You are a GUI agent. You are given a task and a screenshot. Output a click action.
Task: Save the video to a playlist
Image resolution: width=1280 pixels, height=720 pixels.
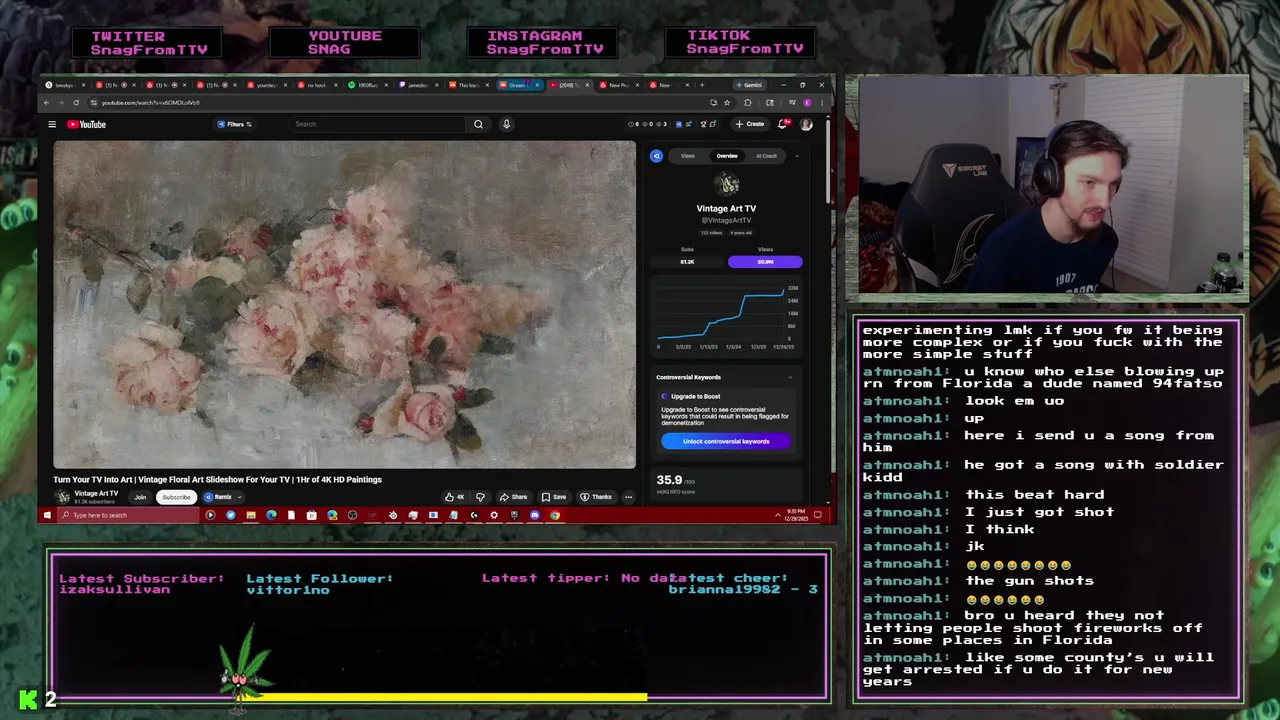tap(554, 497)
